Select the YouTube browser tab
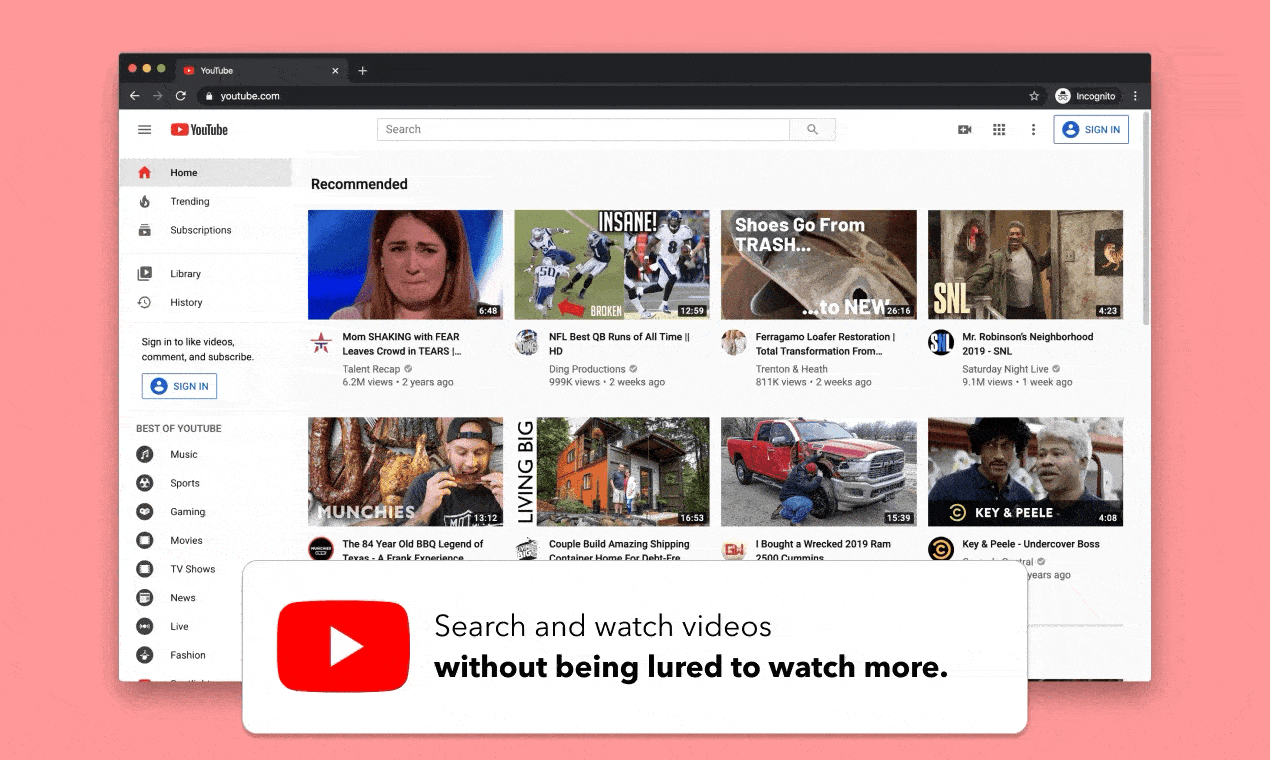The width and height of the screenshot is (1270, 760). pos(260,71)
